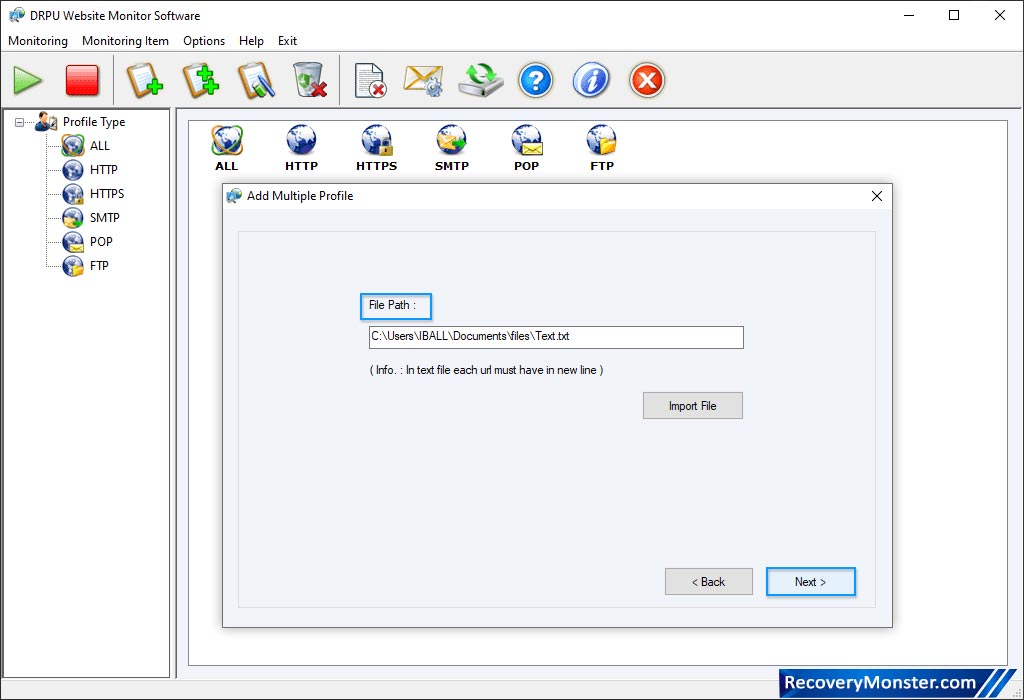Click inside the file path text field

(555, 337)
